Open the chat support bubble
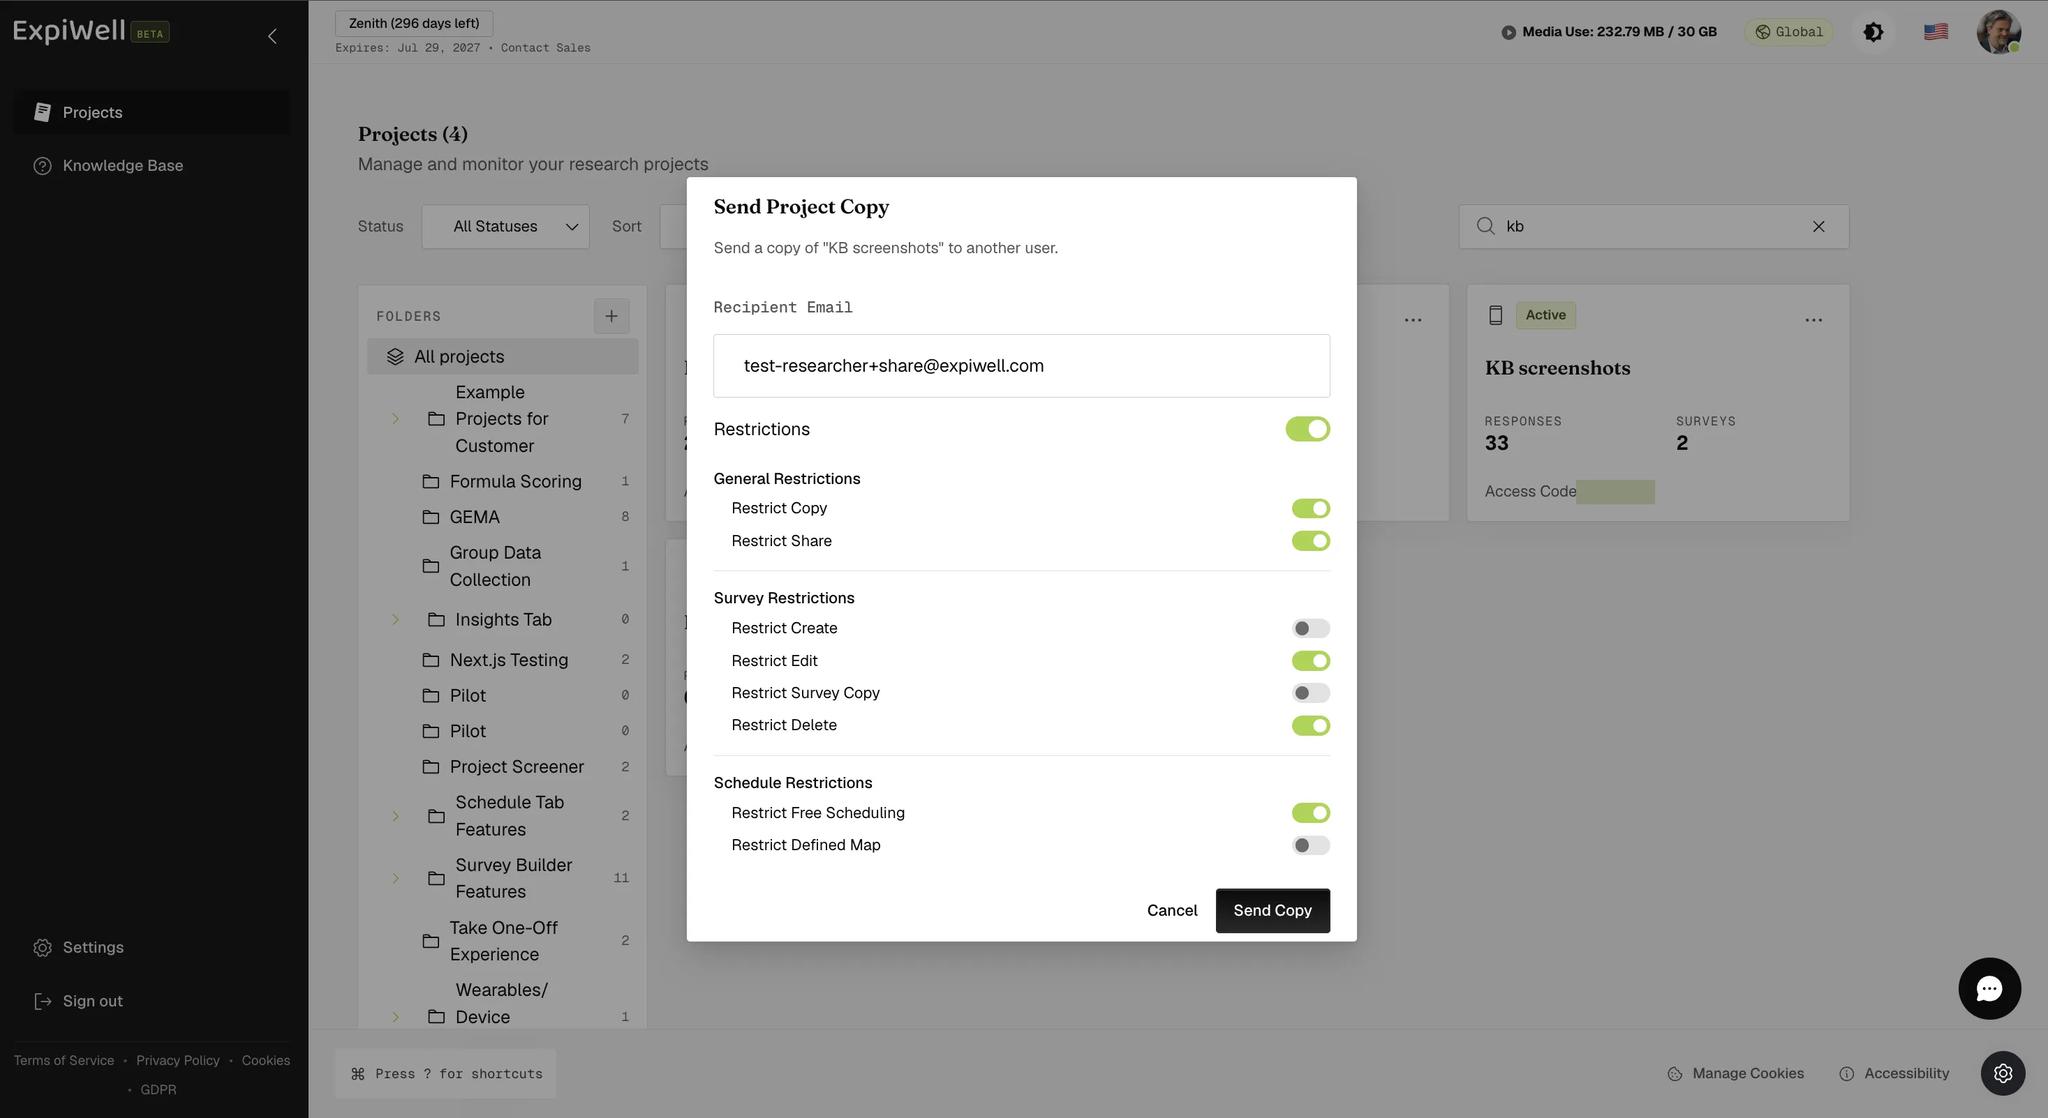The height and width of the screenshot is (1118, 2048). 1989,988
